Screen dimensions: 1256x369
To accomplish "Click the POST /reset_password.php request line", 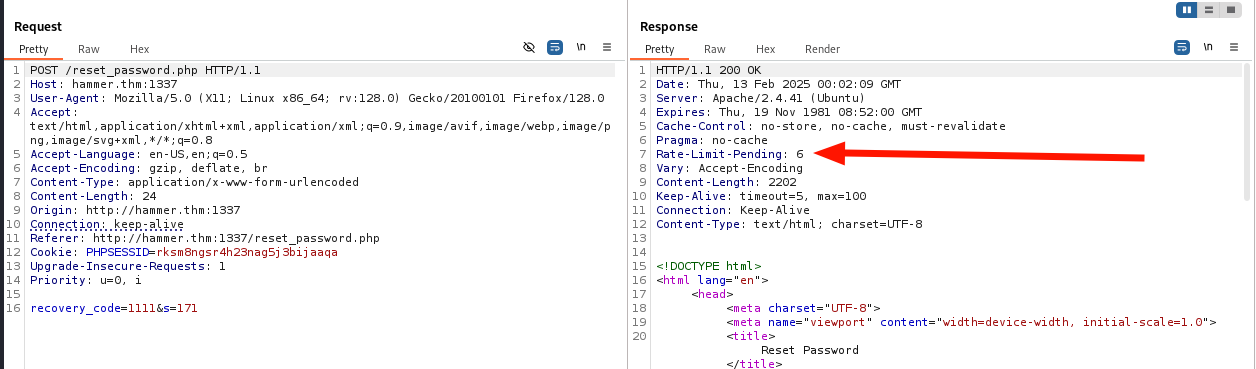I will [x=145, y=70].
